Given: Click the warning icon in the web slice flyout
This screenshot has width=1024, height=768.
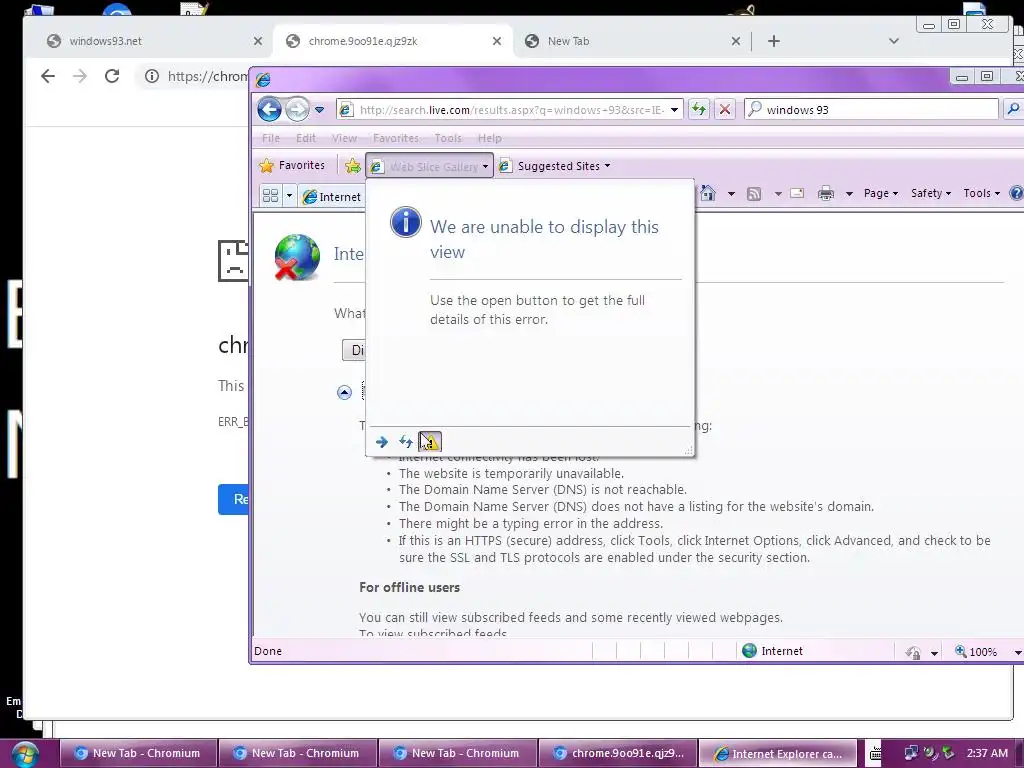Looking at the screenshot, I should click(x=430, y=442).
